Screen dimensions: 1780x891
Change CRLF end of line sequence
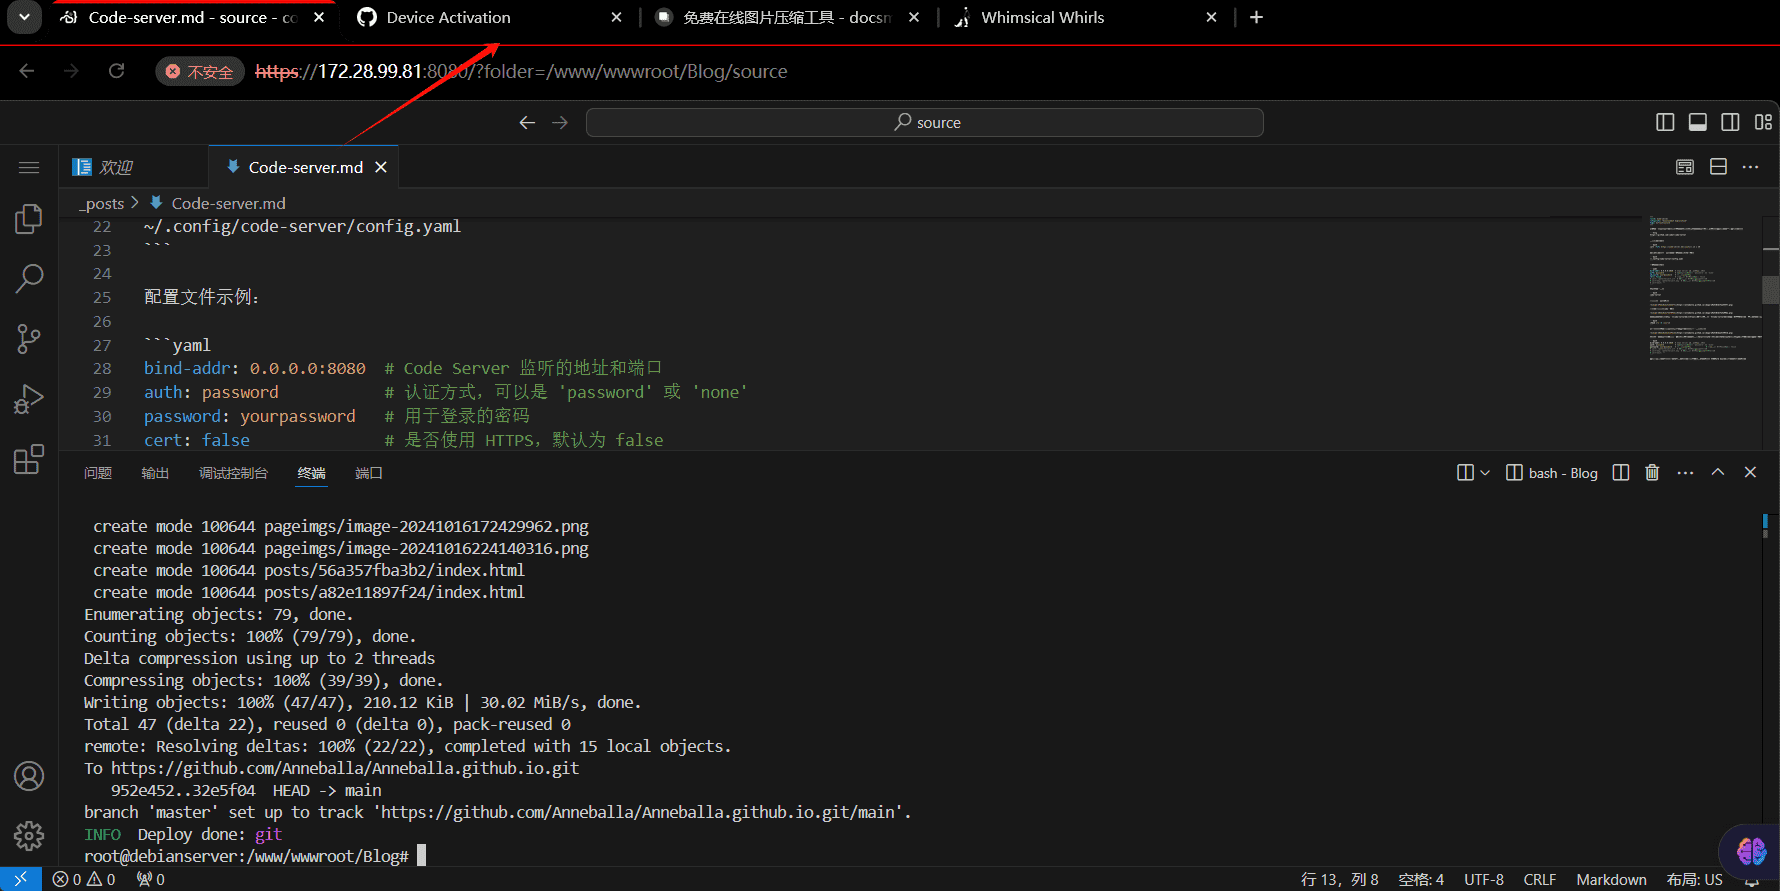pos(1540,879)
